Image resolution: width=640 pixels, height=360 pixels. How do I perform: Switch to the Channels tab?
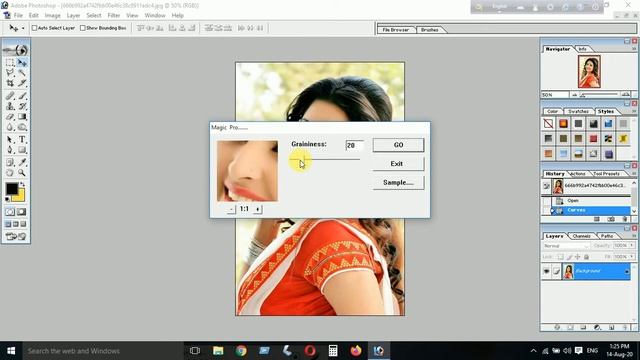tap(582, 236)
